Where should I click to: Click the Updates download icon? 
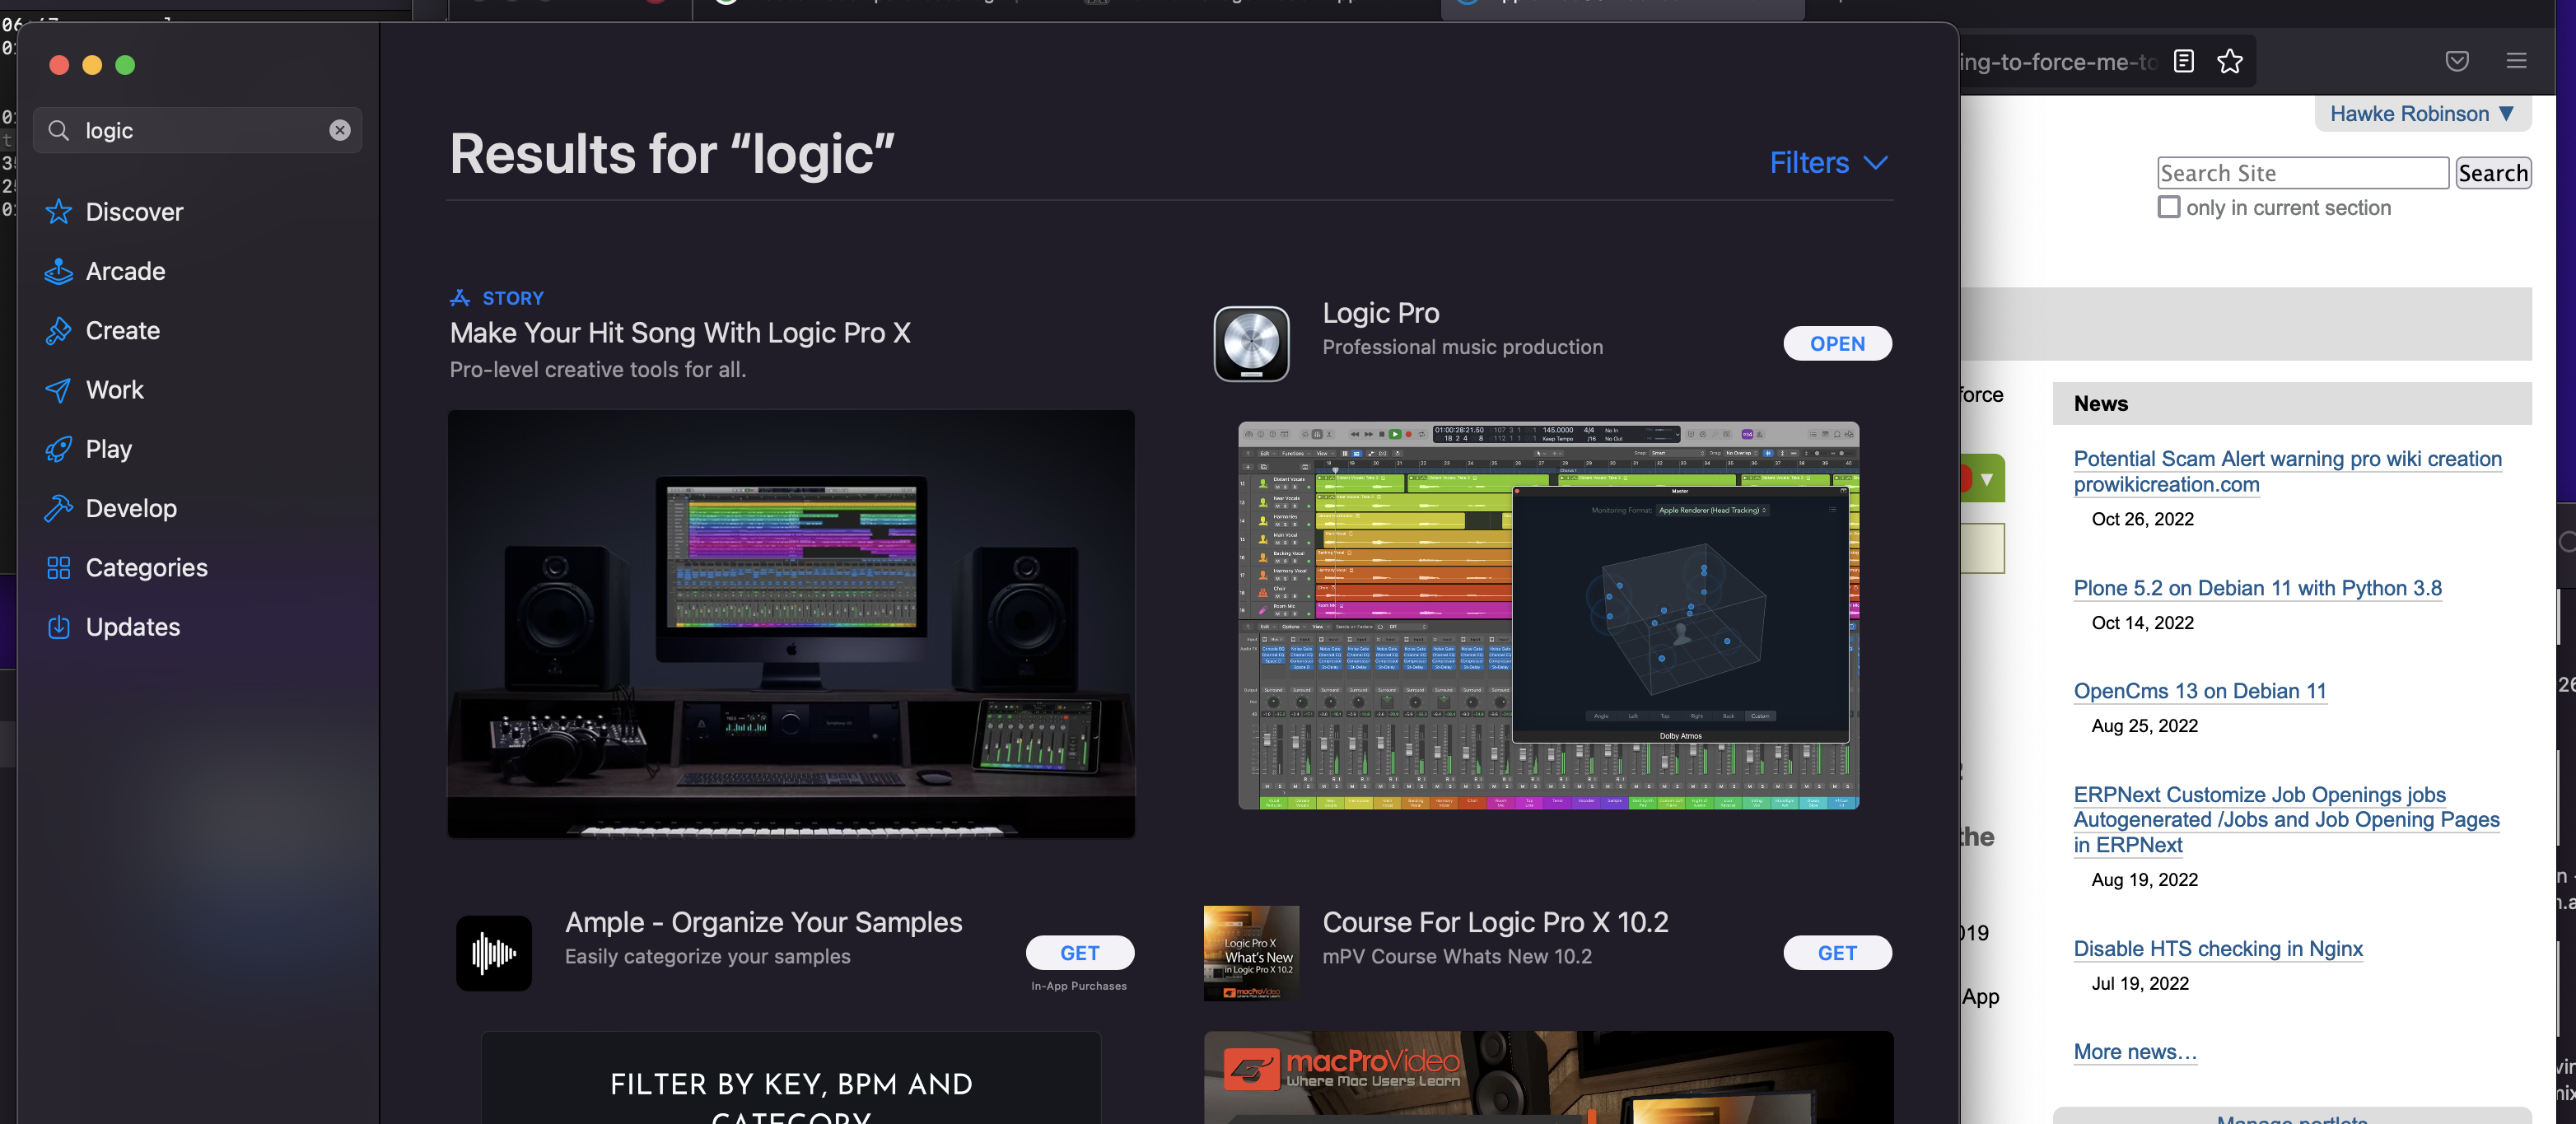(x=58, y=627)
